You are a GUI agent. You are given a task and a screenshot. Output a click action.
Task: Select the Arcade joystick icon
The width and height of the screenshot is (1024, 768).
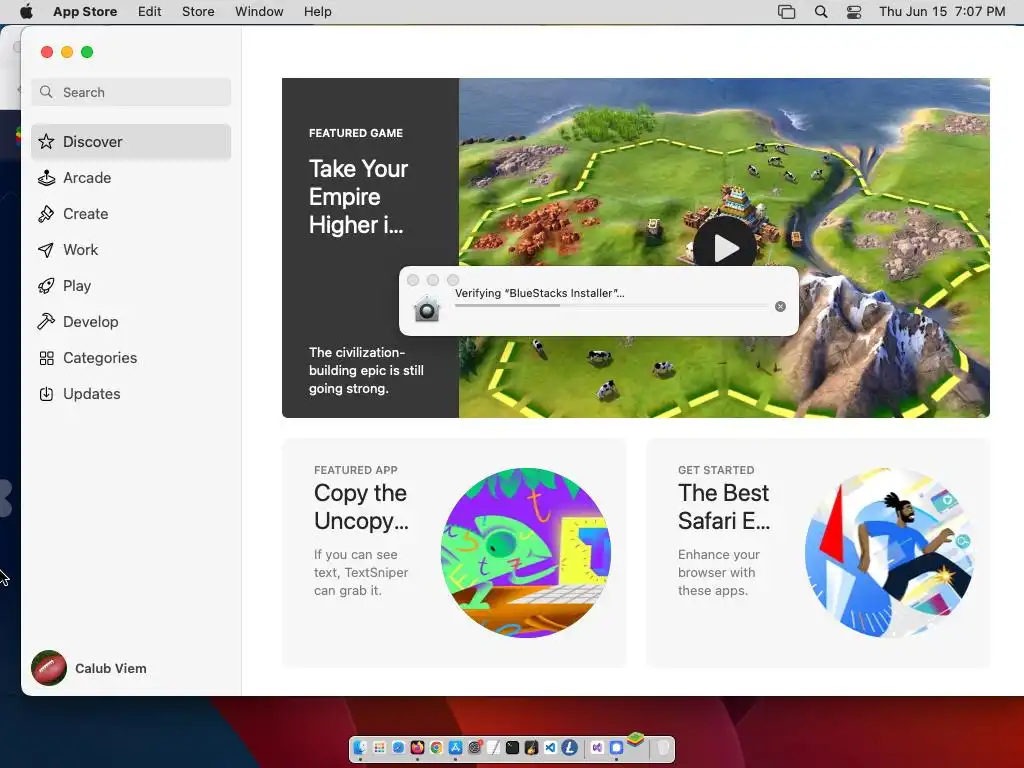[46, 178]
